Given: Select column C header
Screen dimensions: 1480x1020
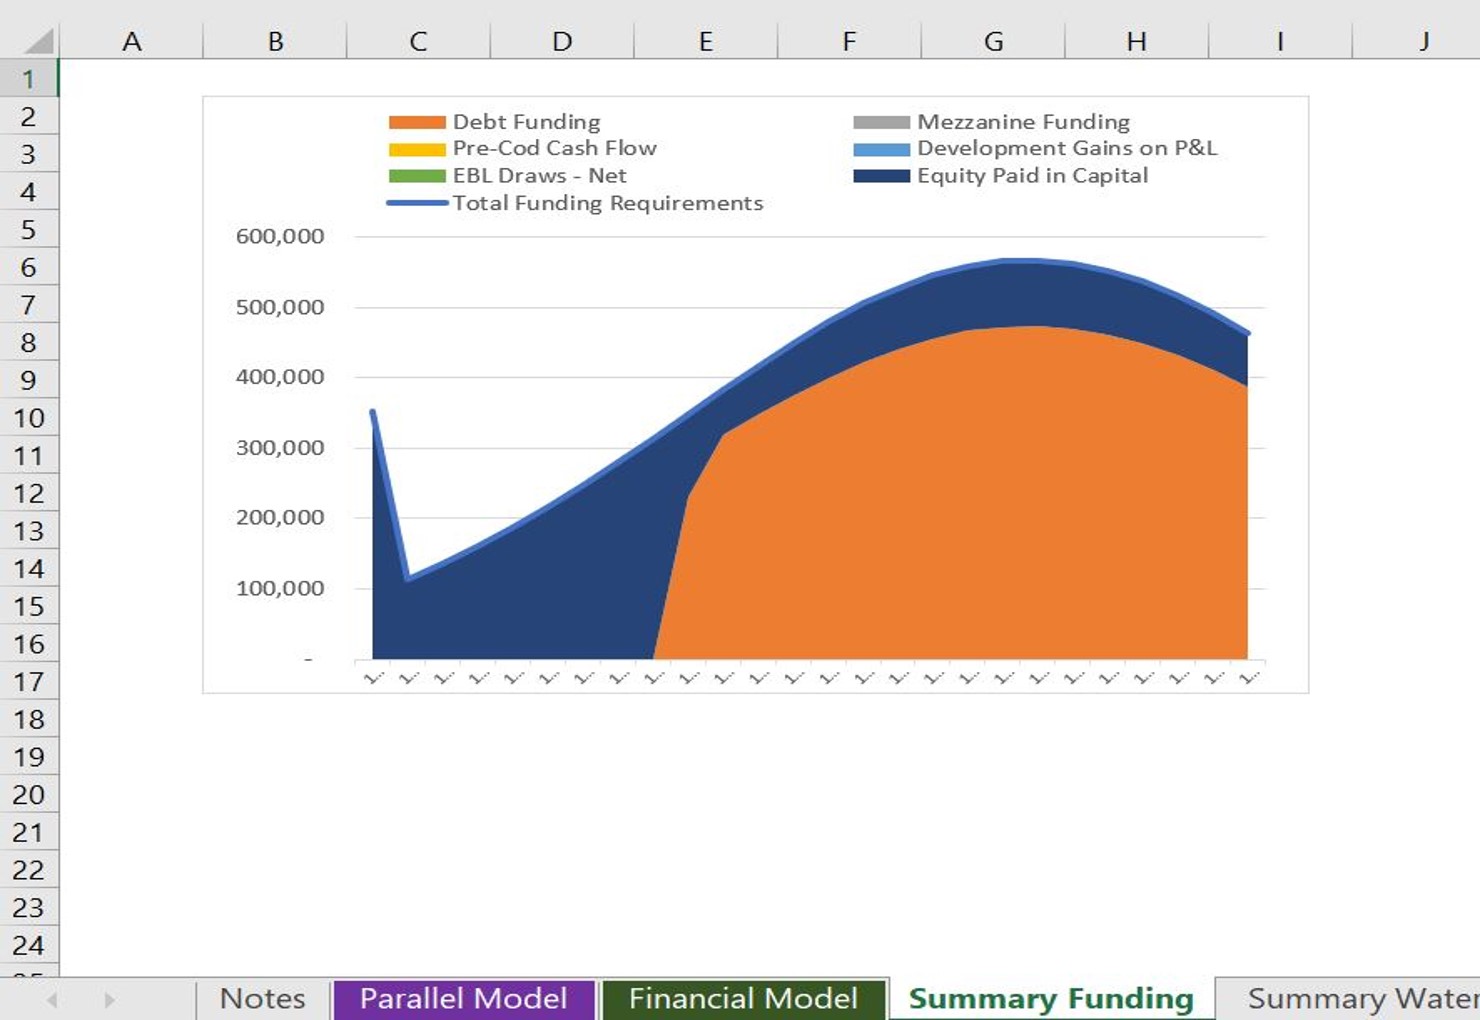Looking at the screenshot, I should click(418, 41).
